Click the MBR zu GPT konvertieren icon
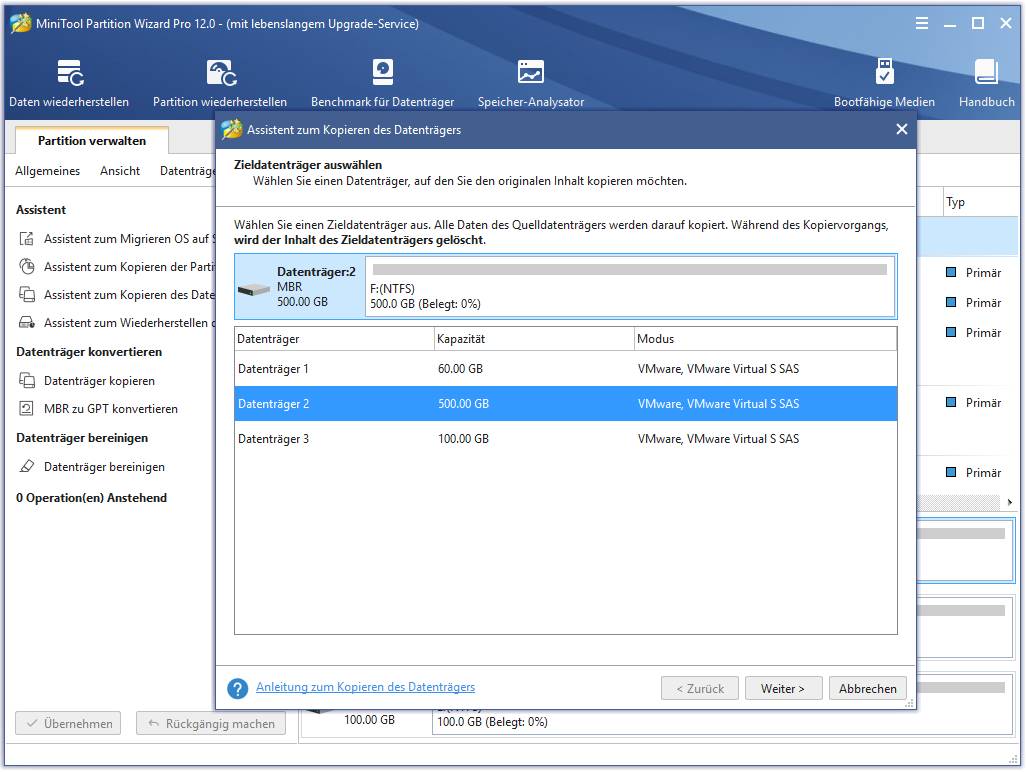The image size is (1026, 772). [27, 409]
